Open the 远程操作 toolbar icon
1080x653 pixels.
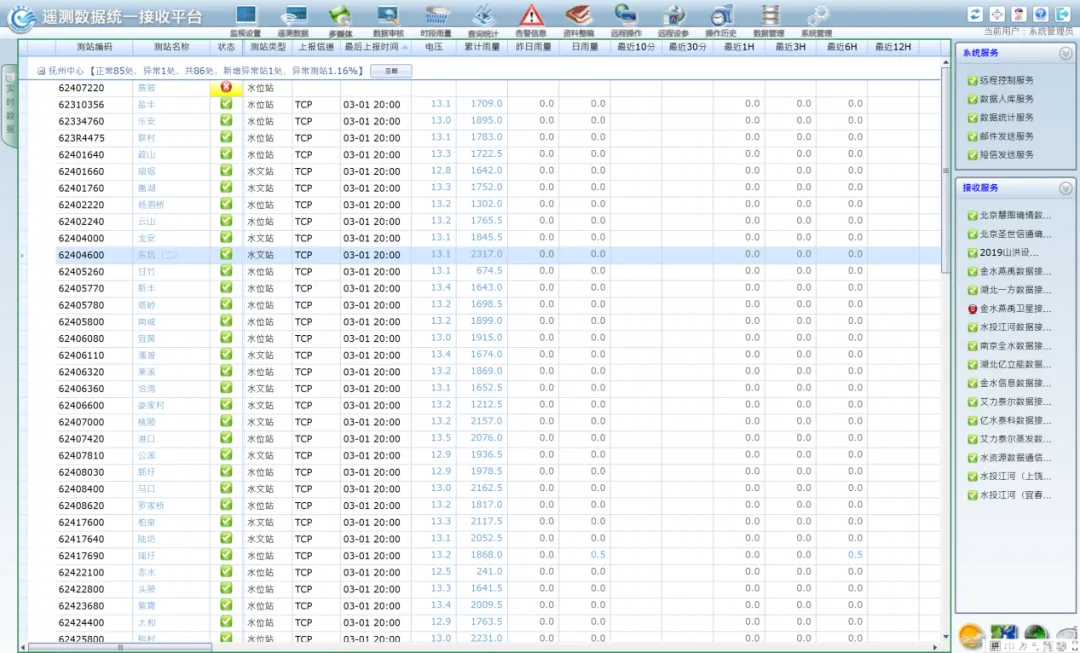626,15
